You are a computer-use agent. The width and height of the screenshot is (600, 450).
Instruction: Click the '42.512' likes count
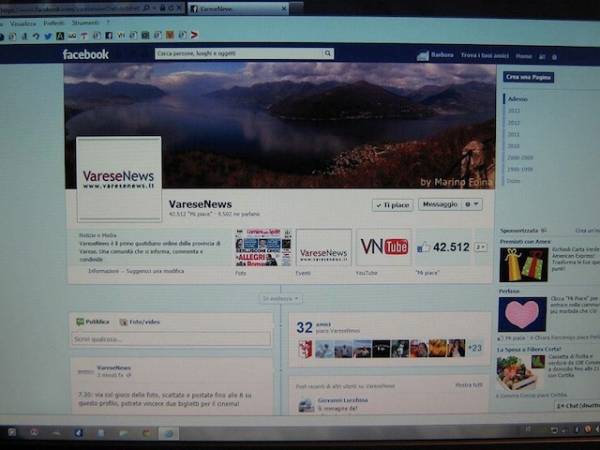click(451, 247)
